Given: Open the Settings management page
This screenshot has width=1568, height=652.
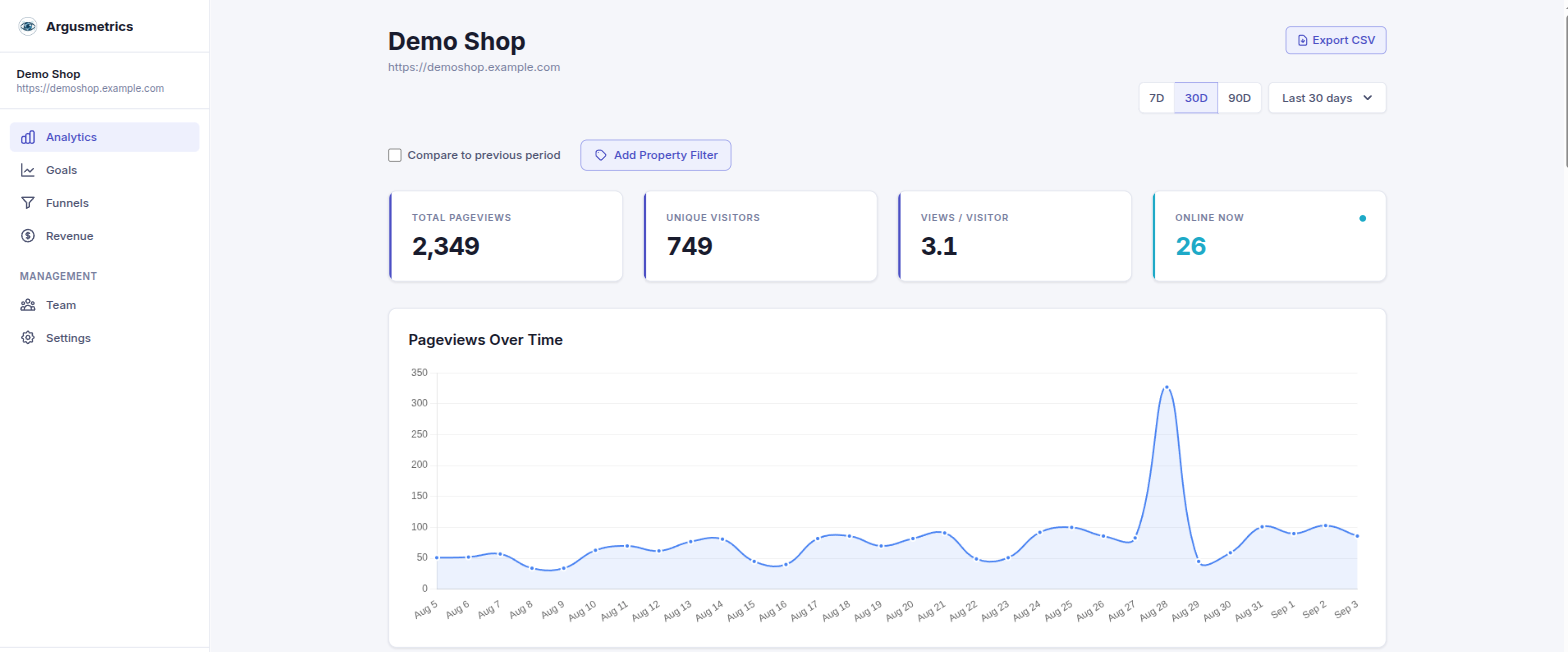Looking at the screenshot, I should click(x=105, y=338).
